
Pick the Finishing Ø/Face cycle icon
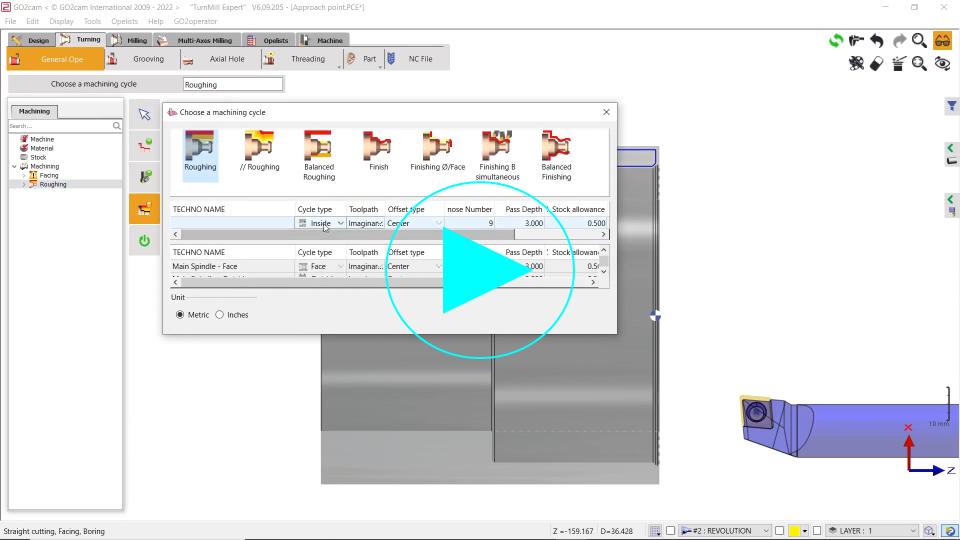pyautogui.click(x=437, y=149)
